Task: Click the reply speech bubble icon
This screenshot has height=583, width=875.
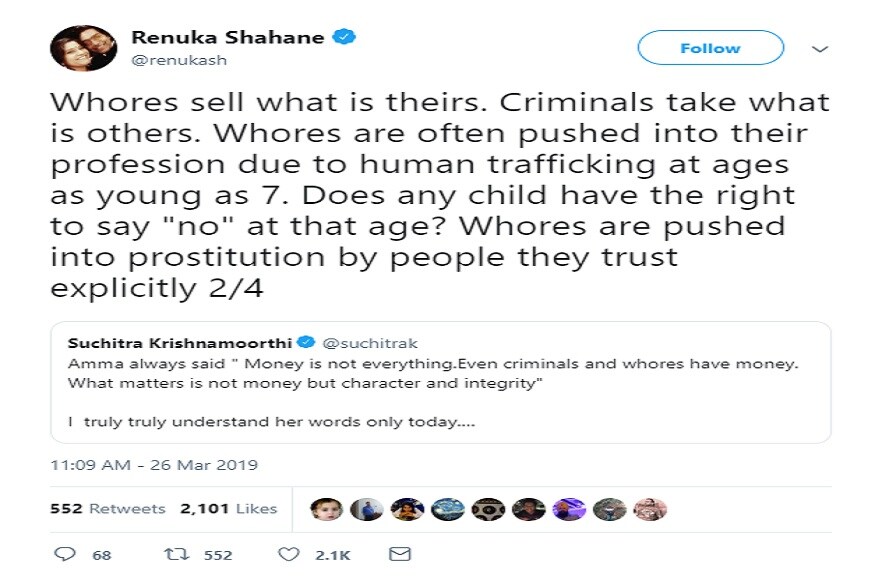Action: (67, 554)
